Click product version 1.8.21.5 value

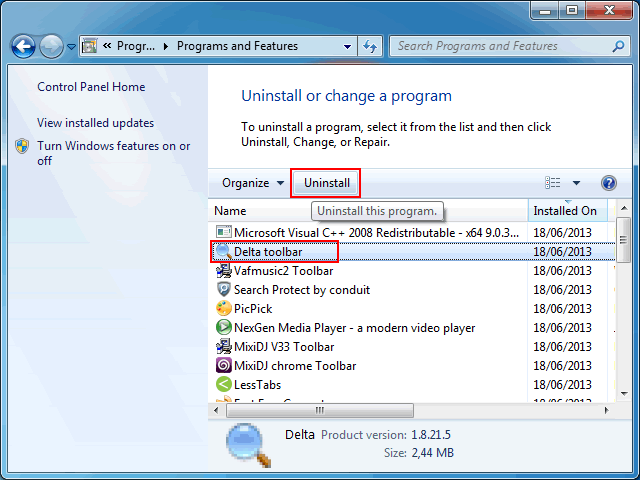coord(431,435)
